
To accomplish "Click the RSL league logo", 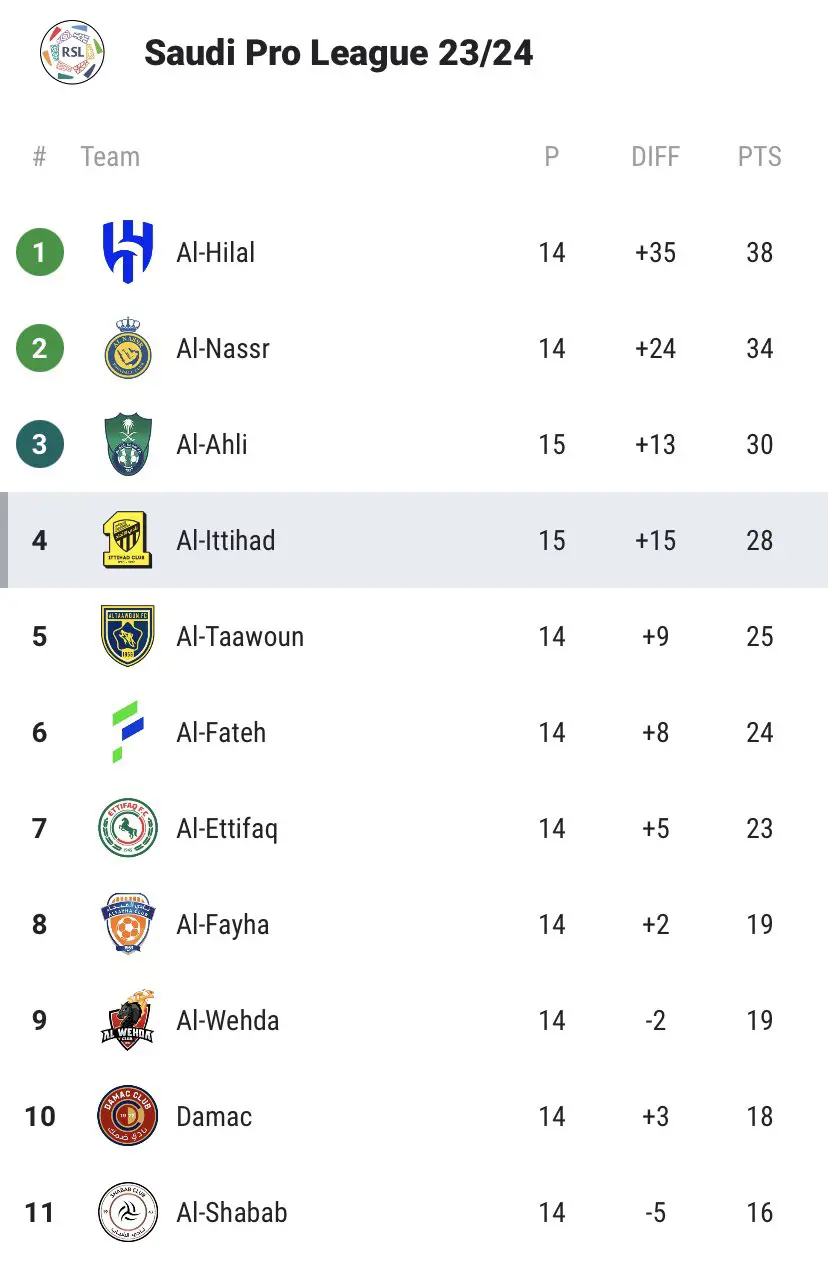I will 73,52.
